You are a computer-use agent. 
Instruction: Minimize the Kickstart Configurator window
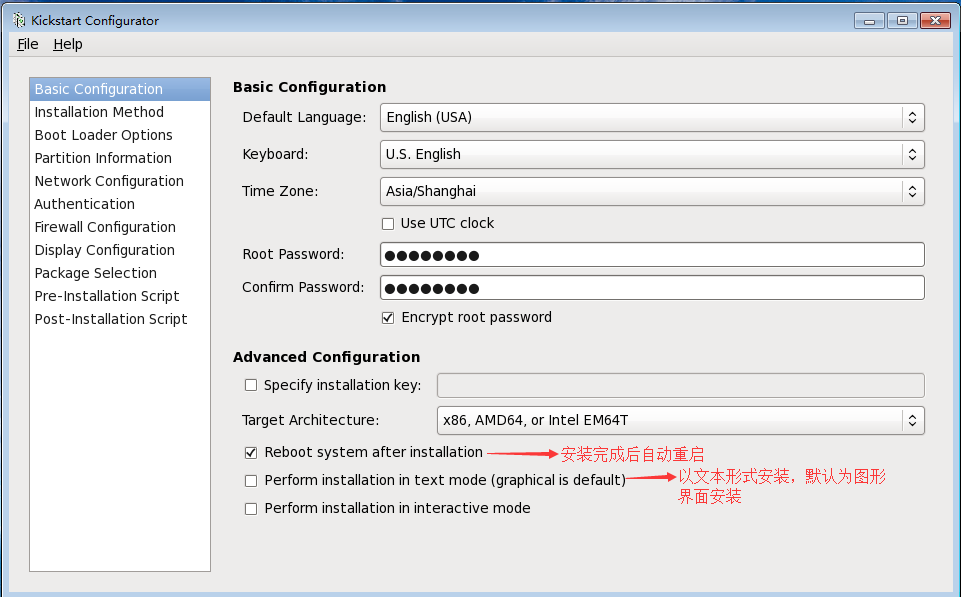(x=870, y=21)
